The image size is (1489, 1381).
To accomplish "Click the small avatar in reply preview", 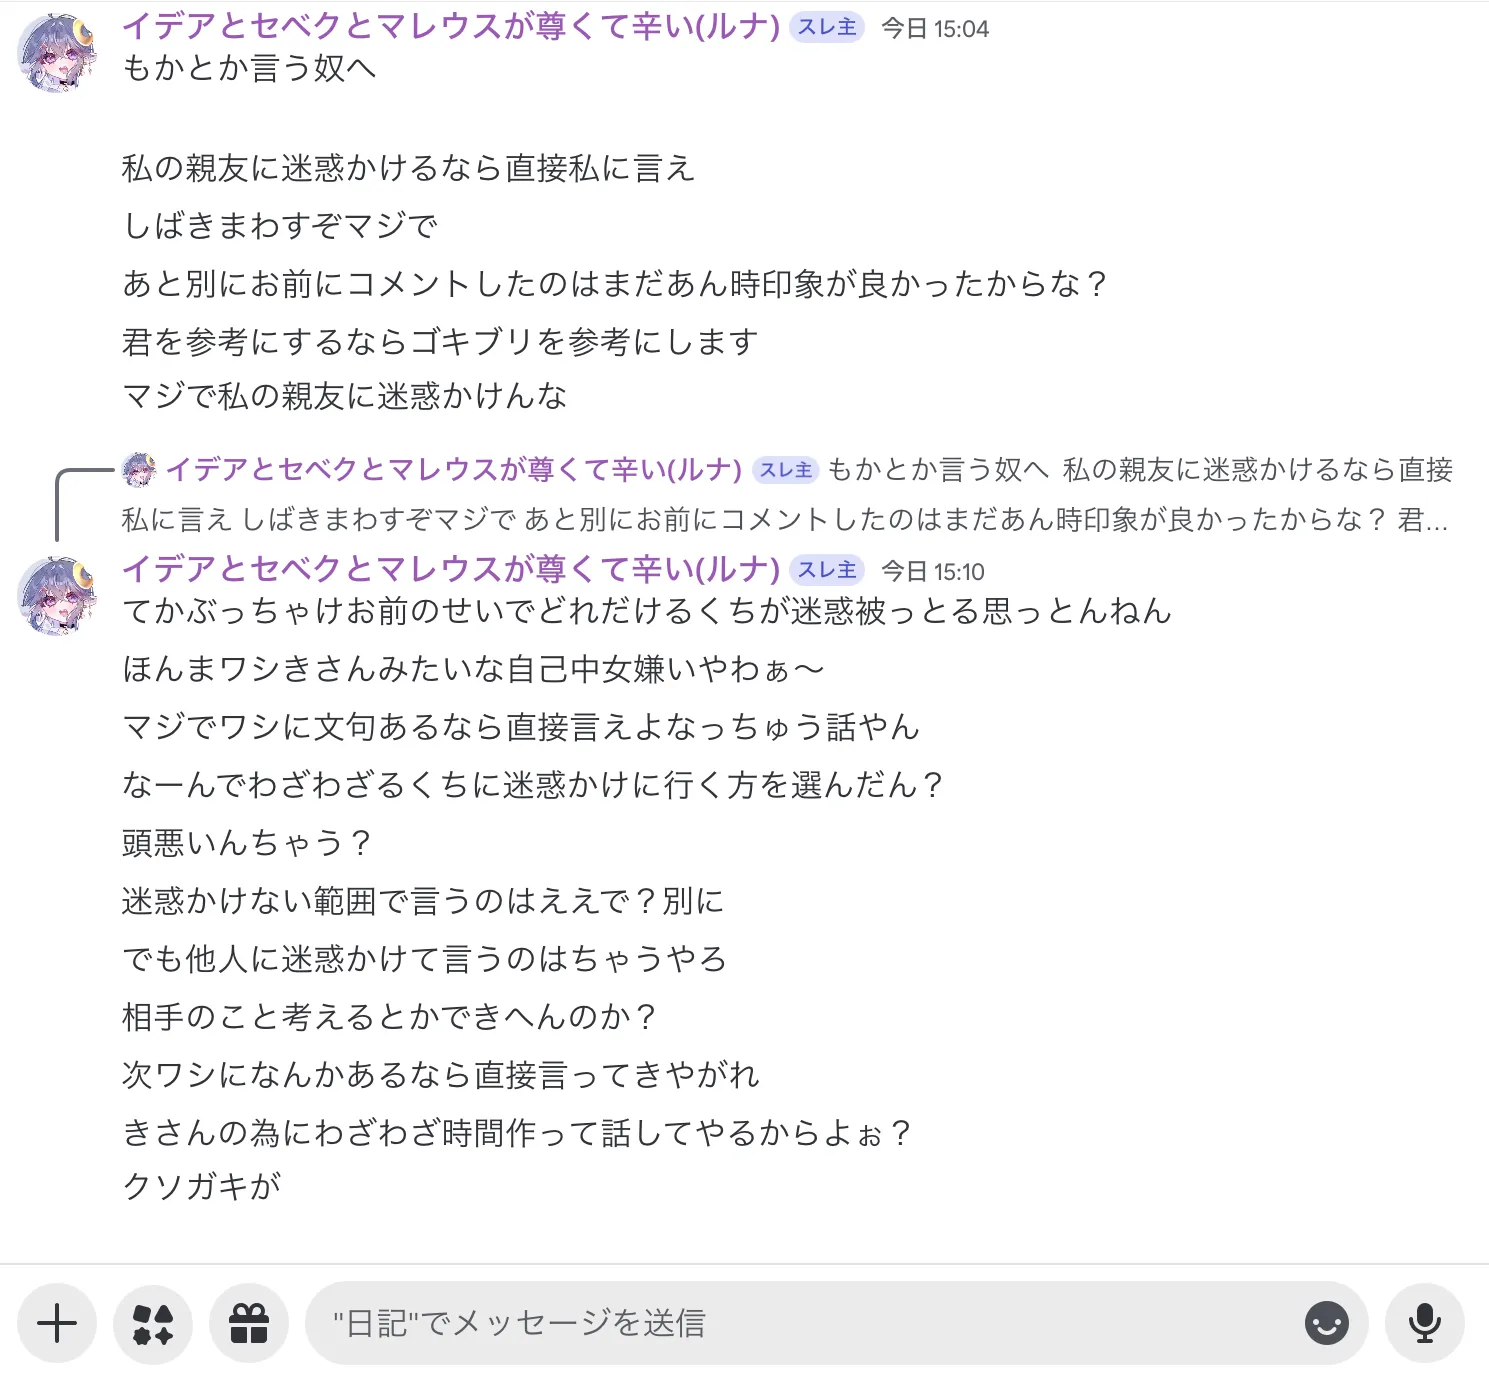I will (139, 469).
